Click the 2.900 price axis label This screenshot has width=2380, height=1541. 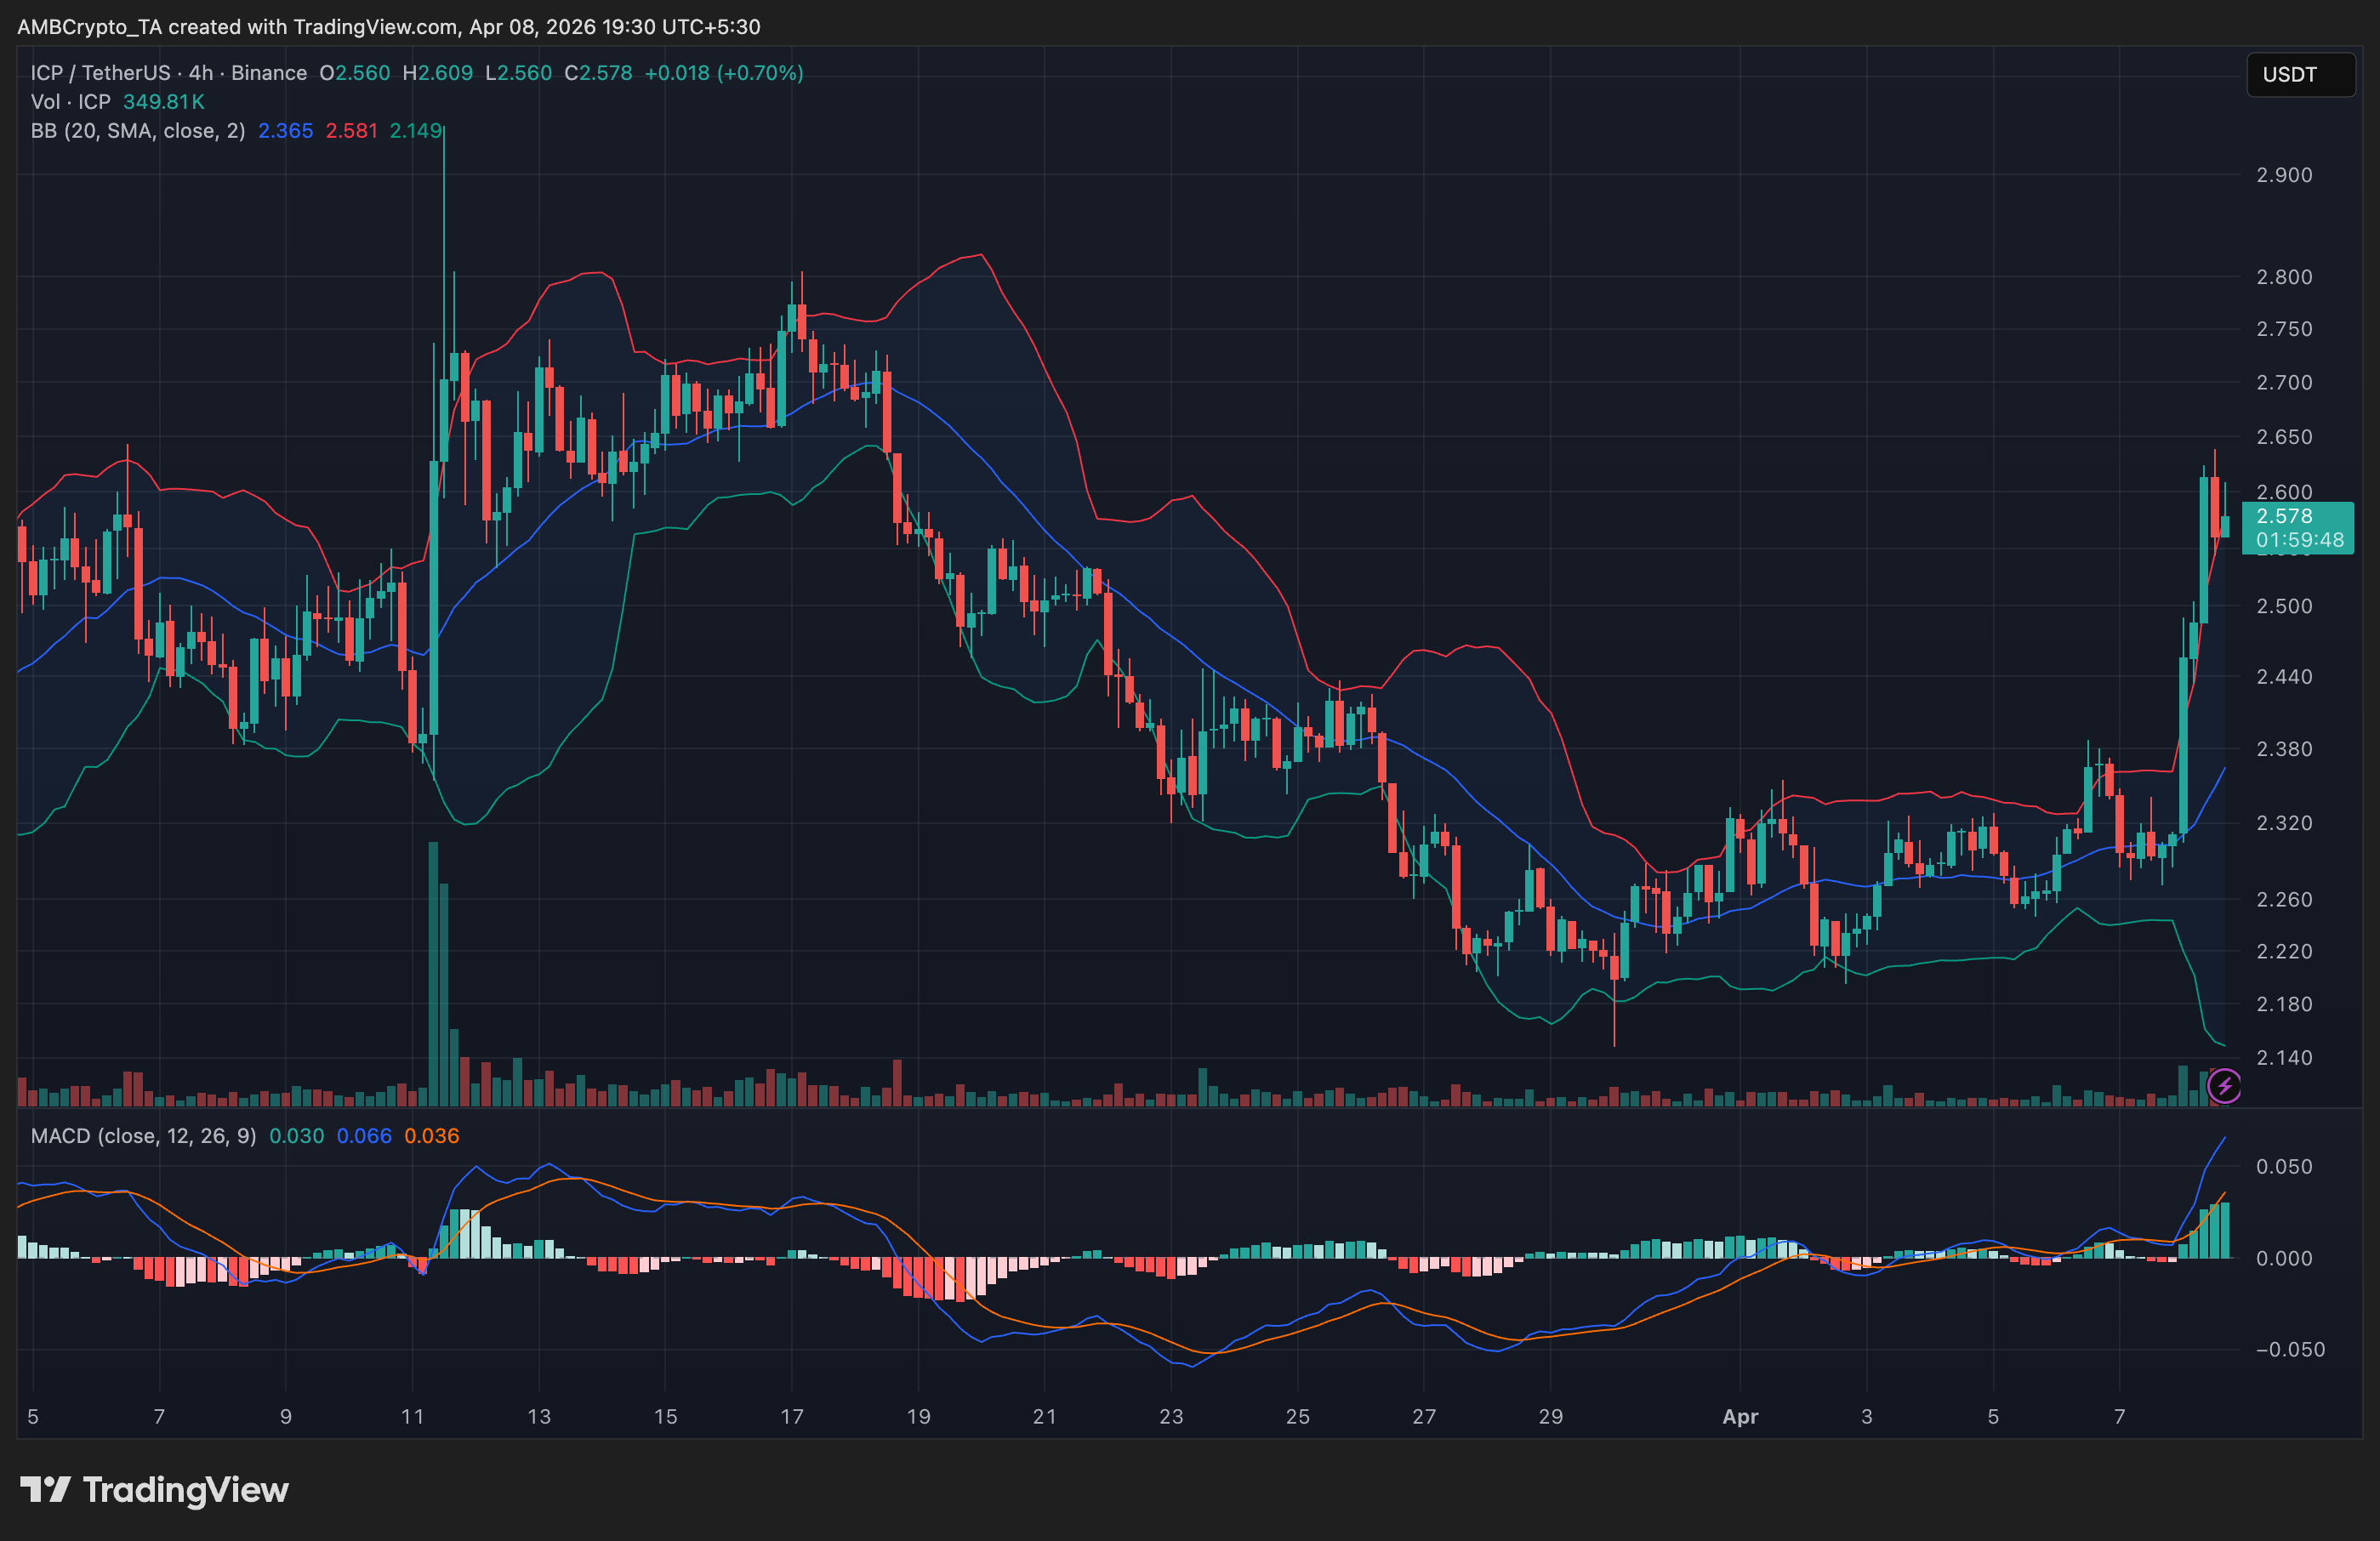coord(2284,175)
